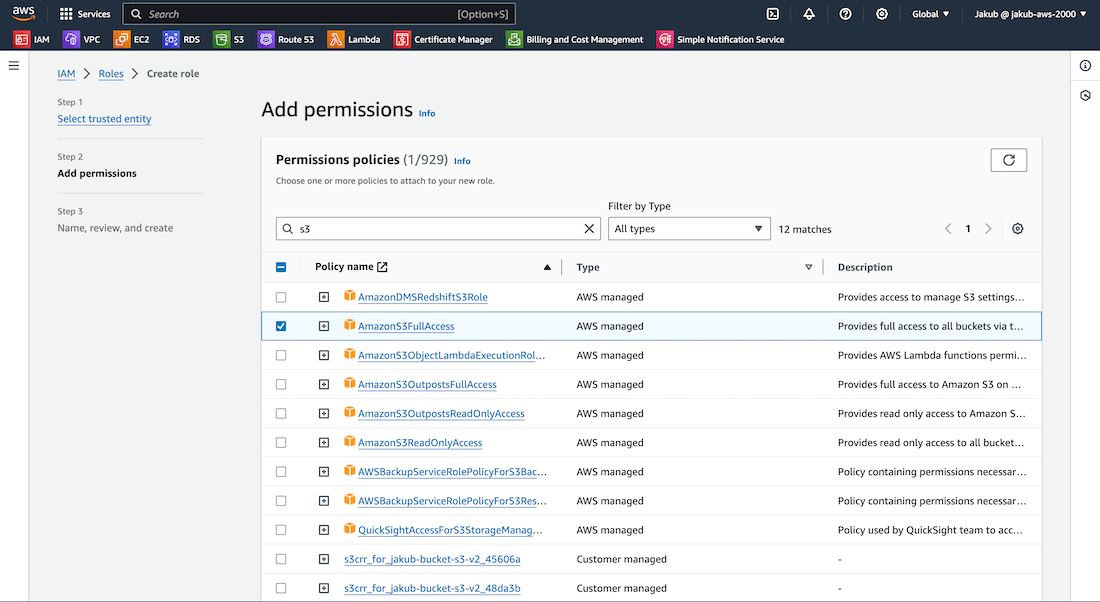1100x602 pixels.
Task: Click the help question mark icon
Action: 845,14
